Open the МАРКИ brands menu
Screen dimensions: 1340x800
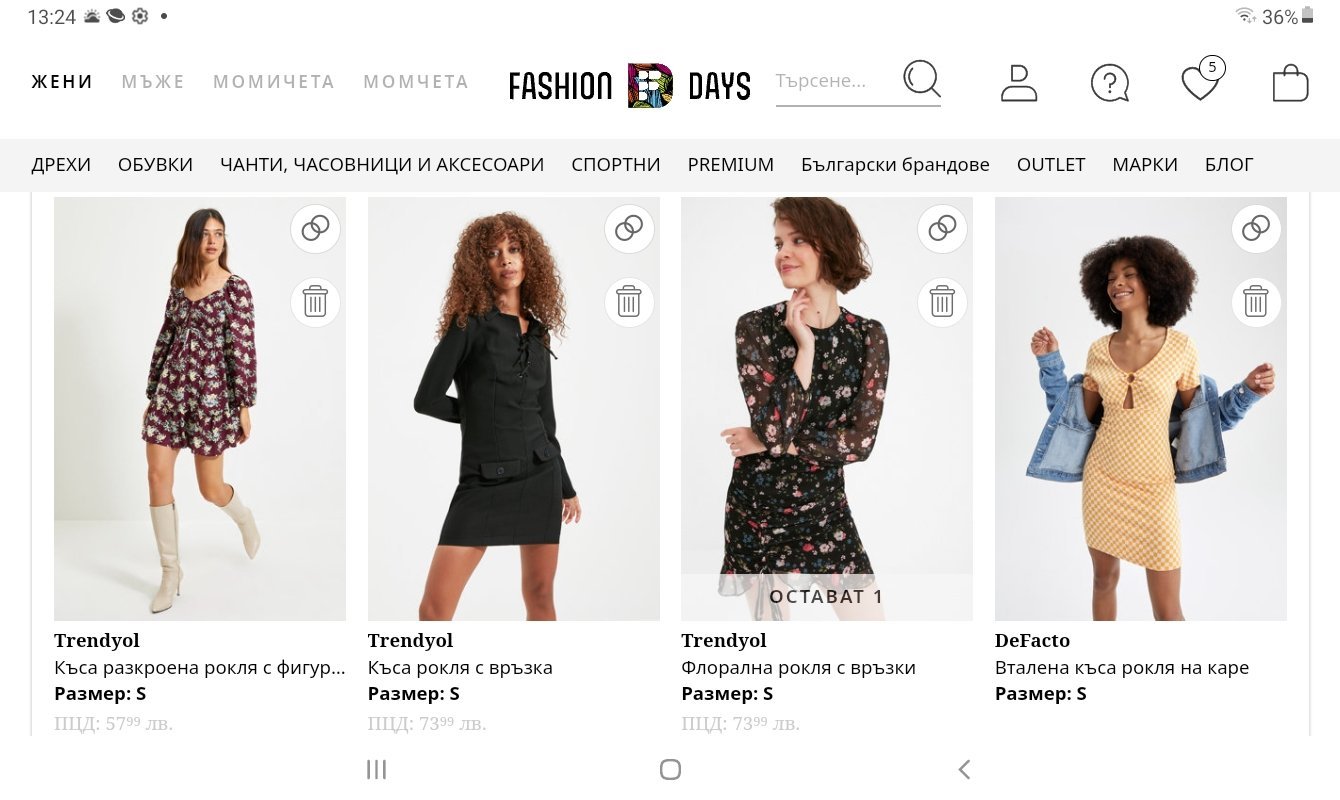[x=1144, y=165]
